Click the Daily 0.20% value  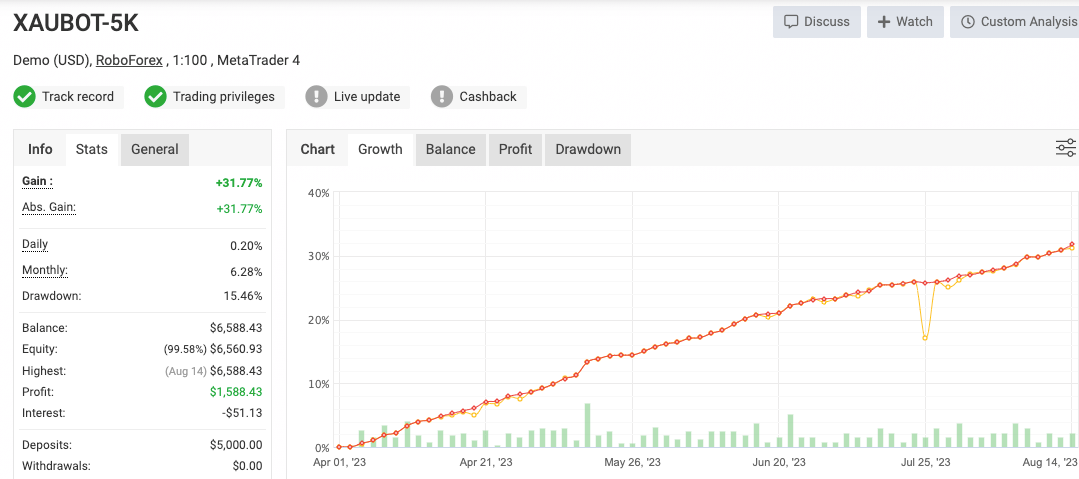click(246, 246)
